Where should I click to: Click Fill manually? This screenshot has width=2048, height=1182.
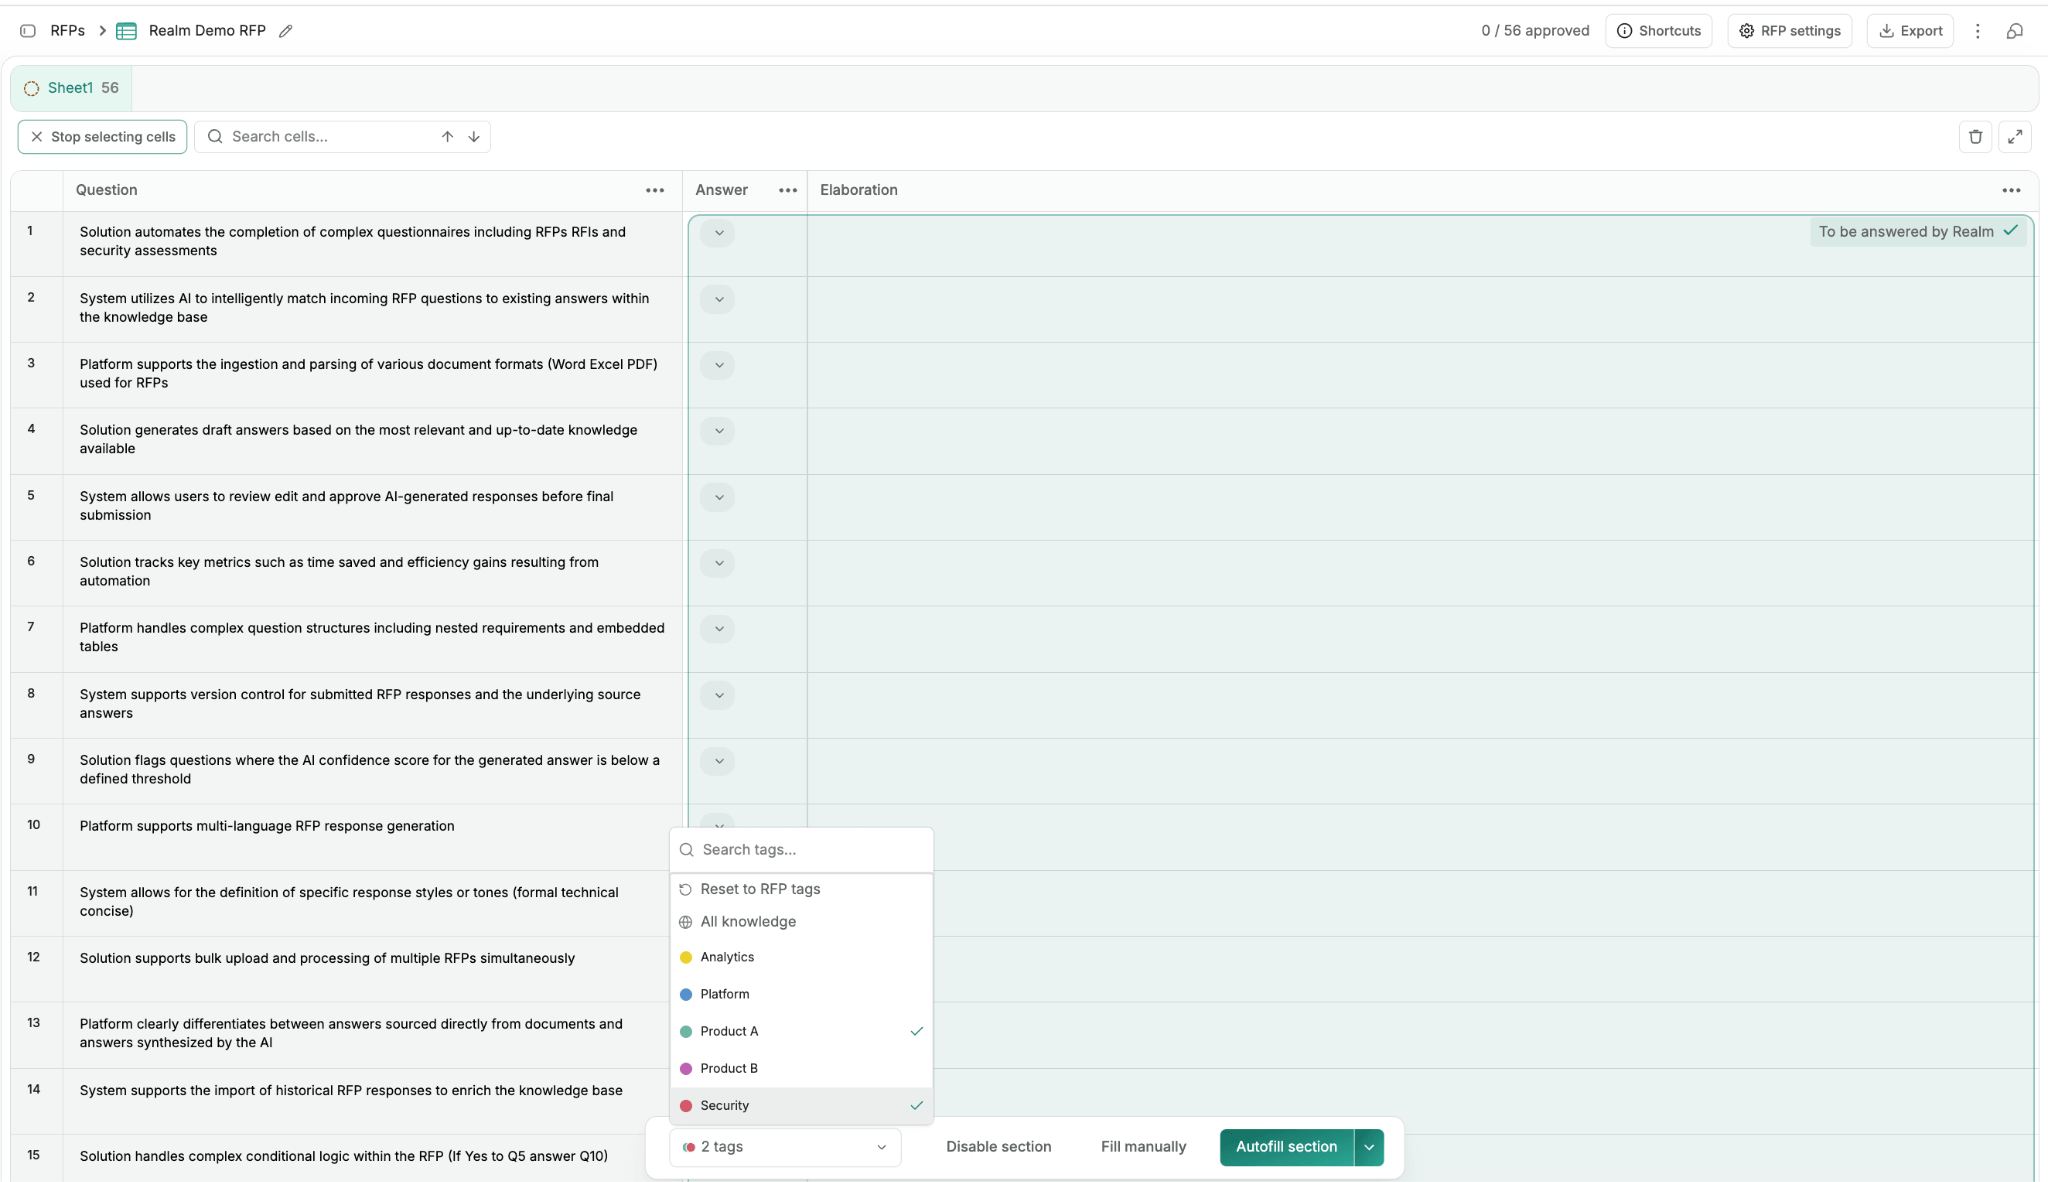click(1143, 1147)
